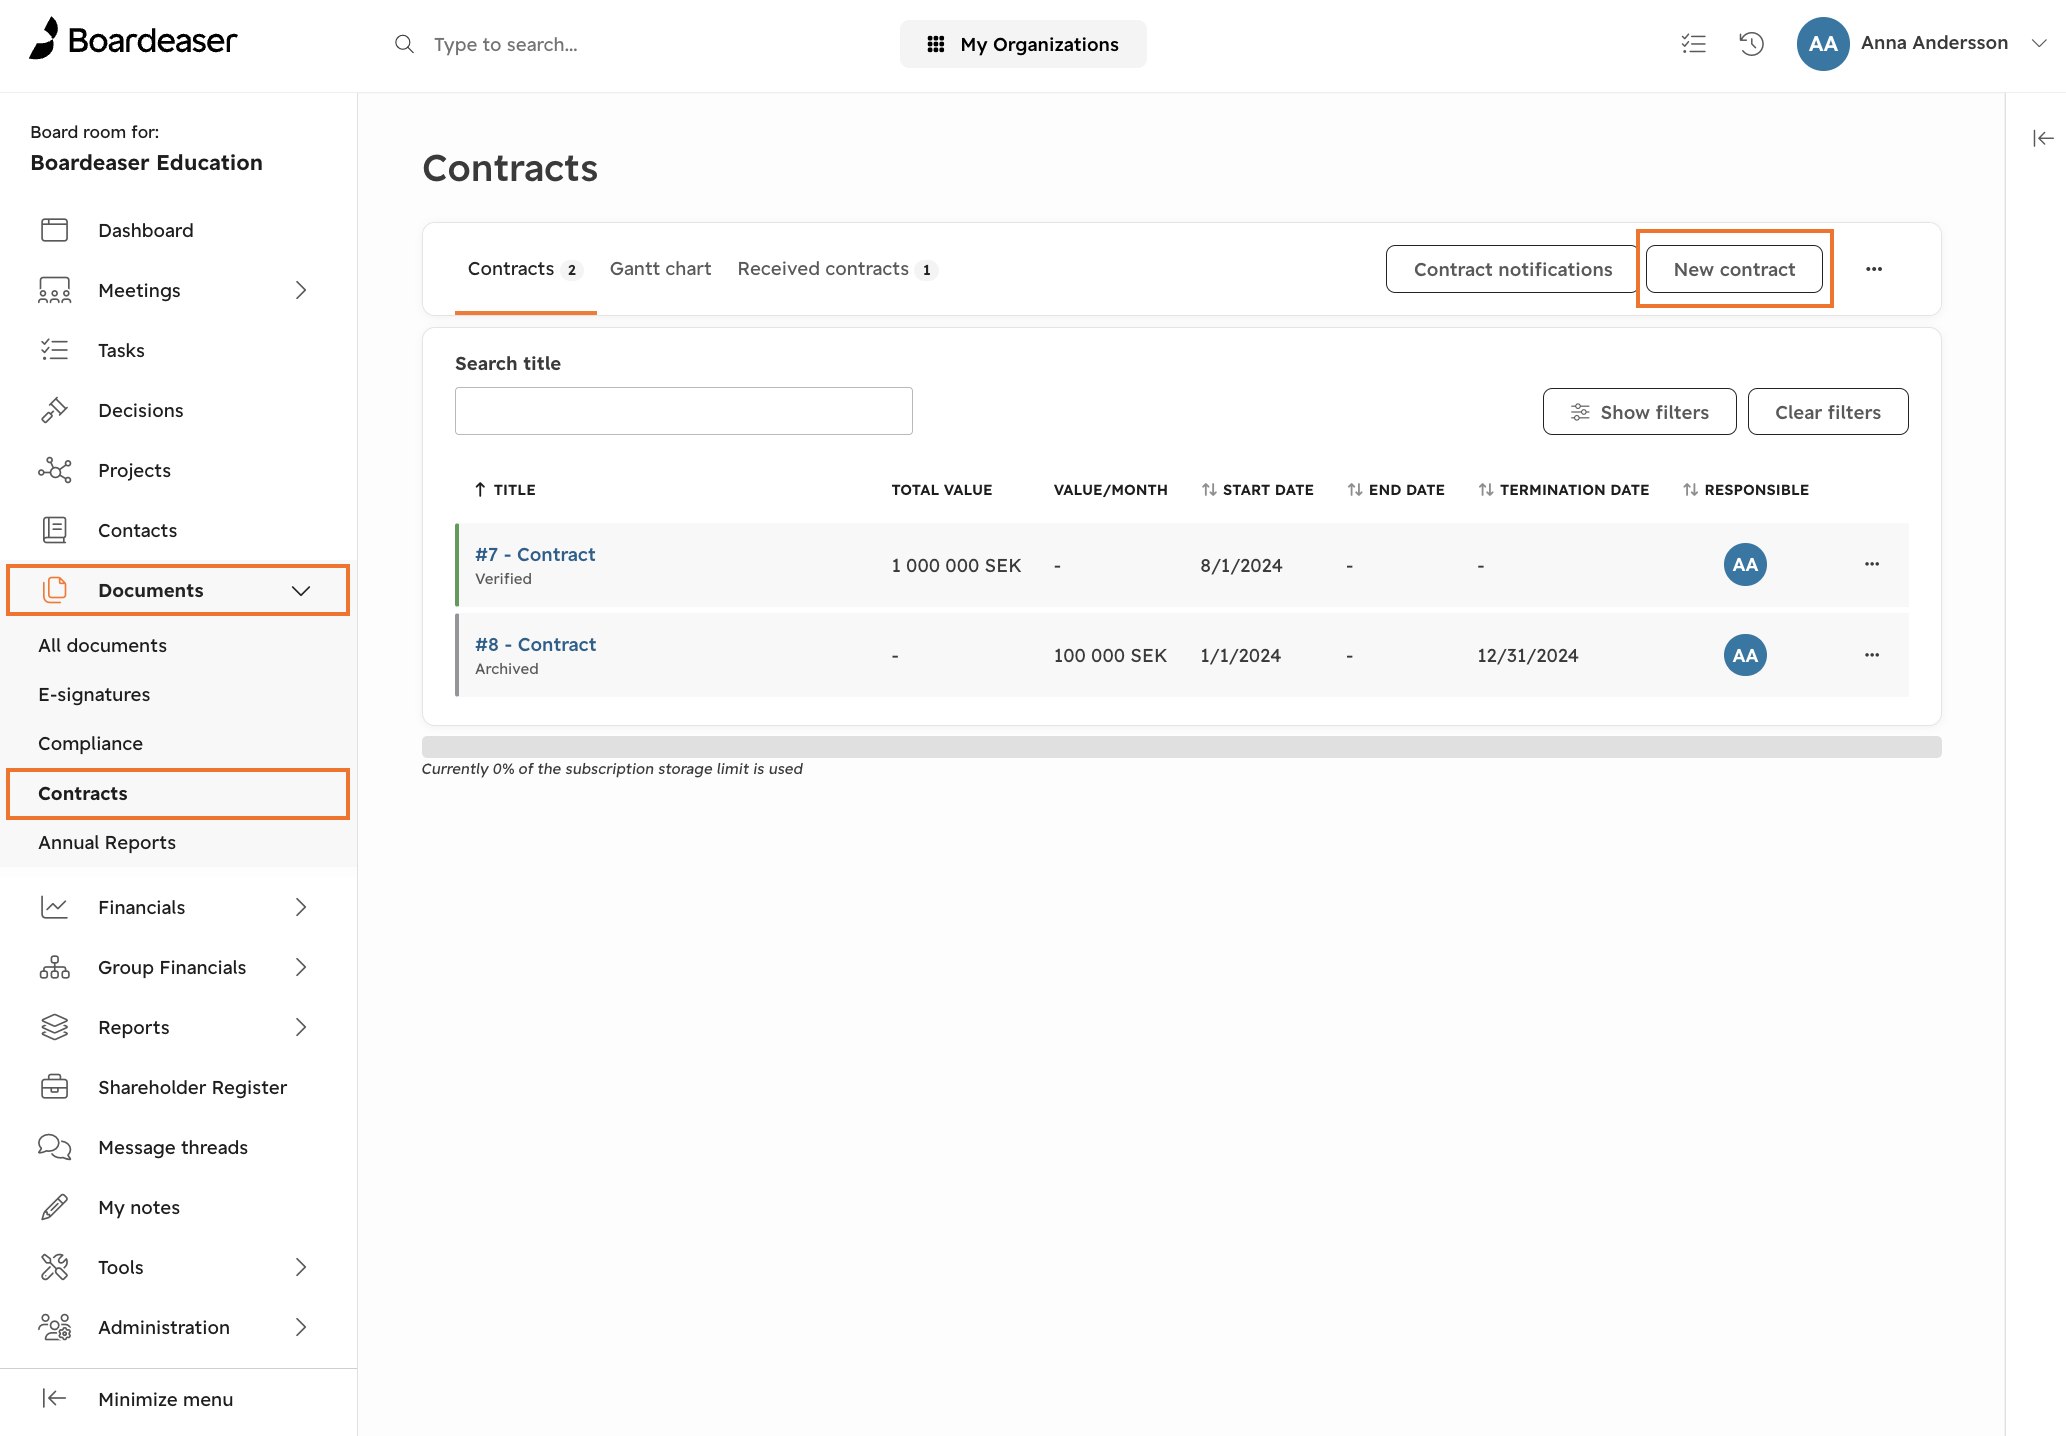Expand the Administration submenu chevron
This screenshot has height=1436, width=2066.
coord(301,1327)
